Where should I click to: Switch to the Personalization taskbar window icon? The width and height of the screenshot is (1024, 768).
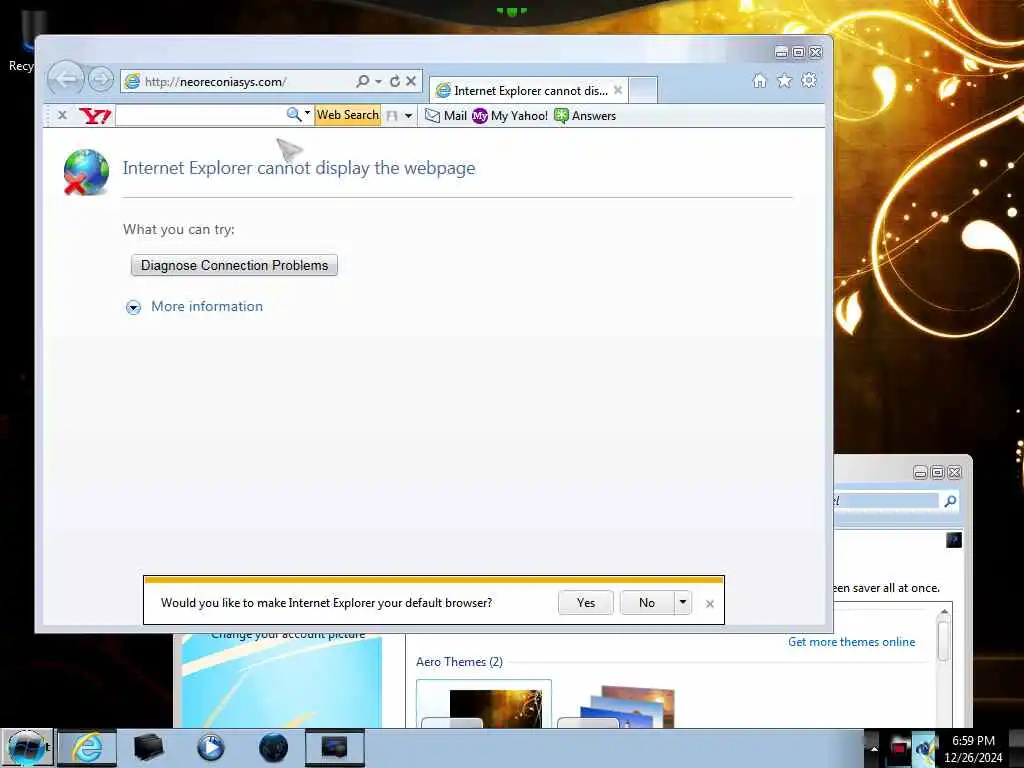[x=334, y=748]
